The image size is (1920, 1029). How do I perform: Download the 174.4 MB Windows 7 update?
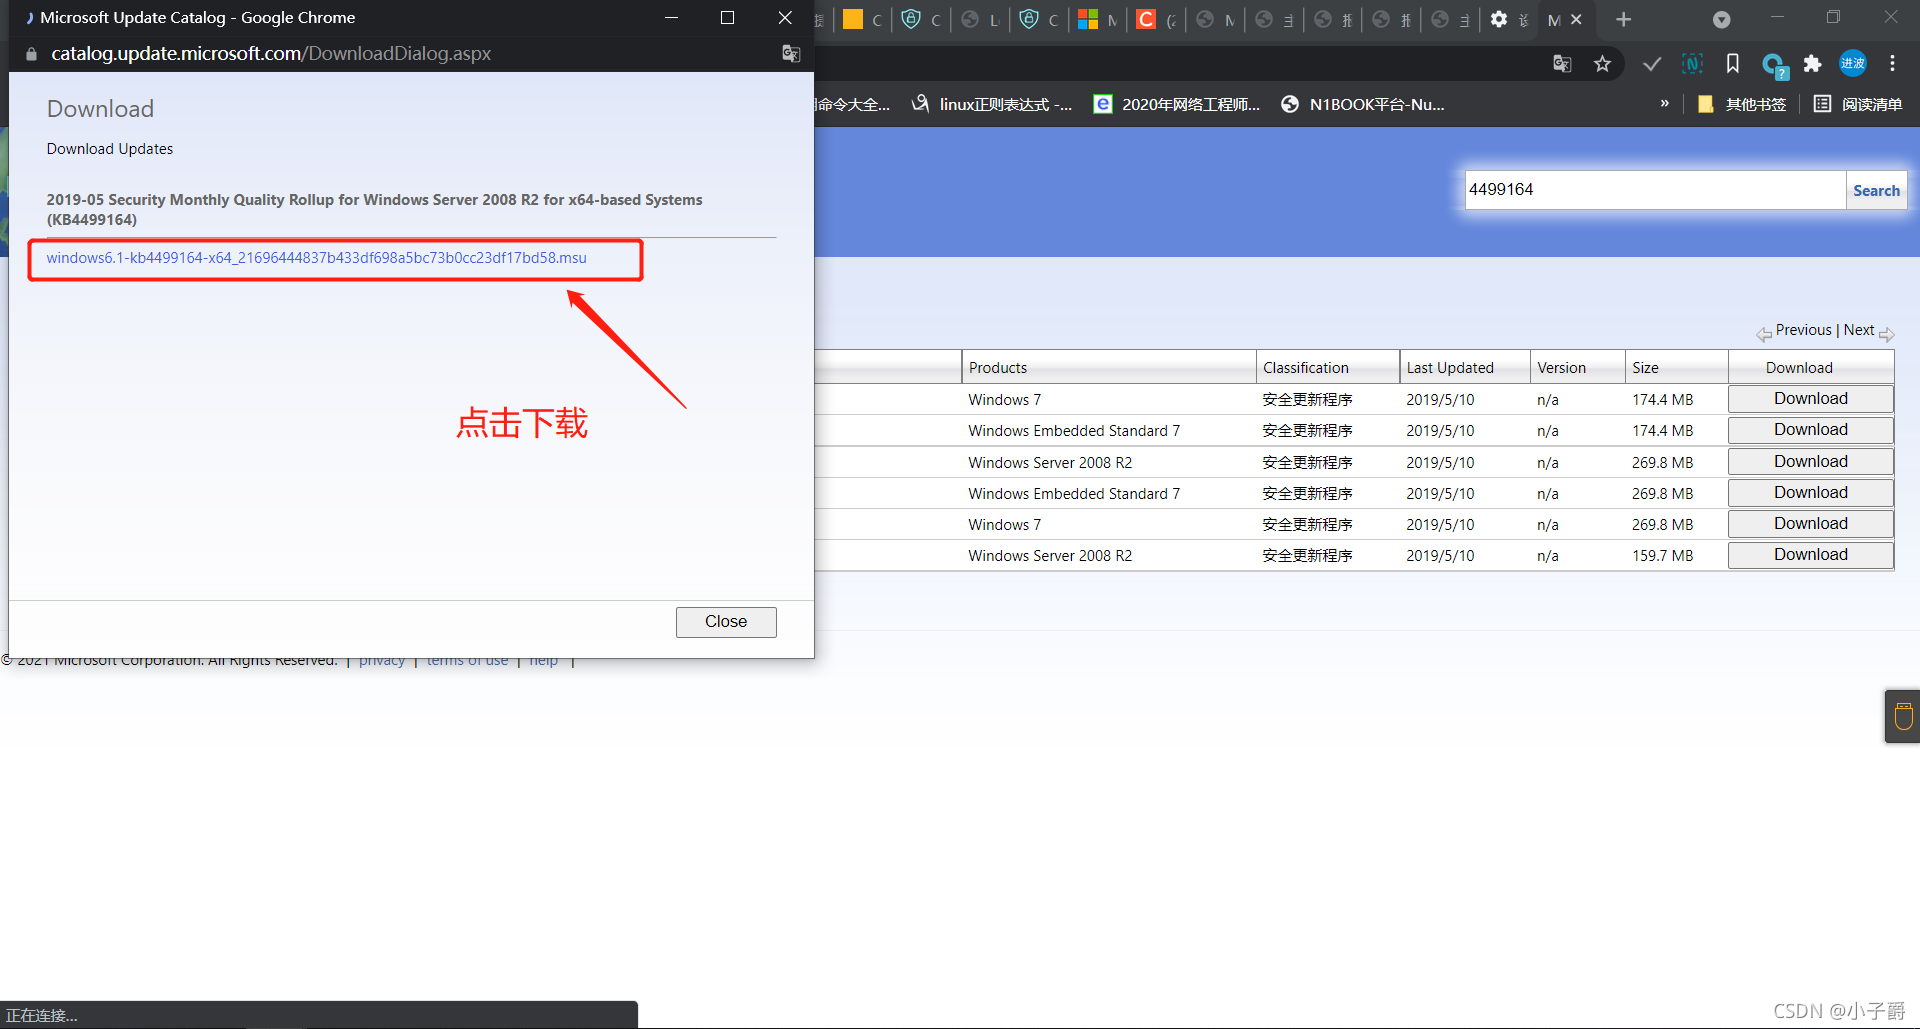point(1811,399)
